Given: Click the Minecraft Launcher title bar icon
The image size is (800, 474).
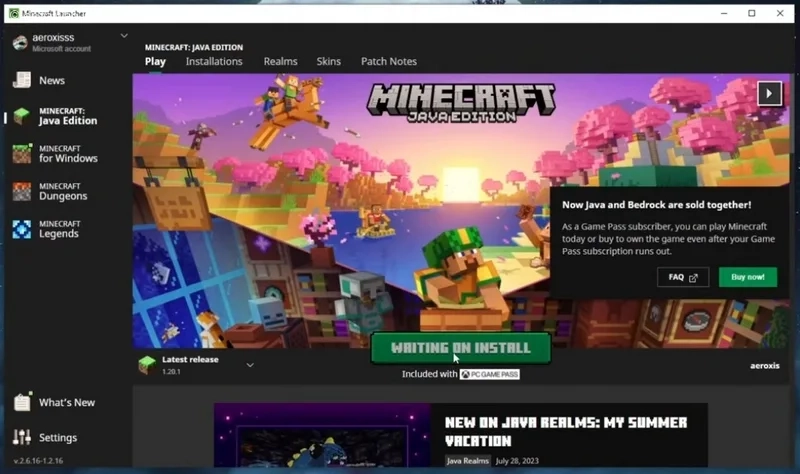Looking at the screenshot, I should coord(14,13).
